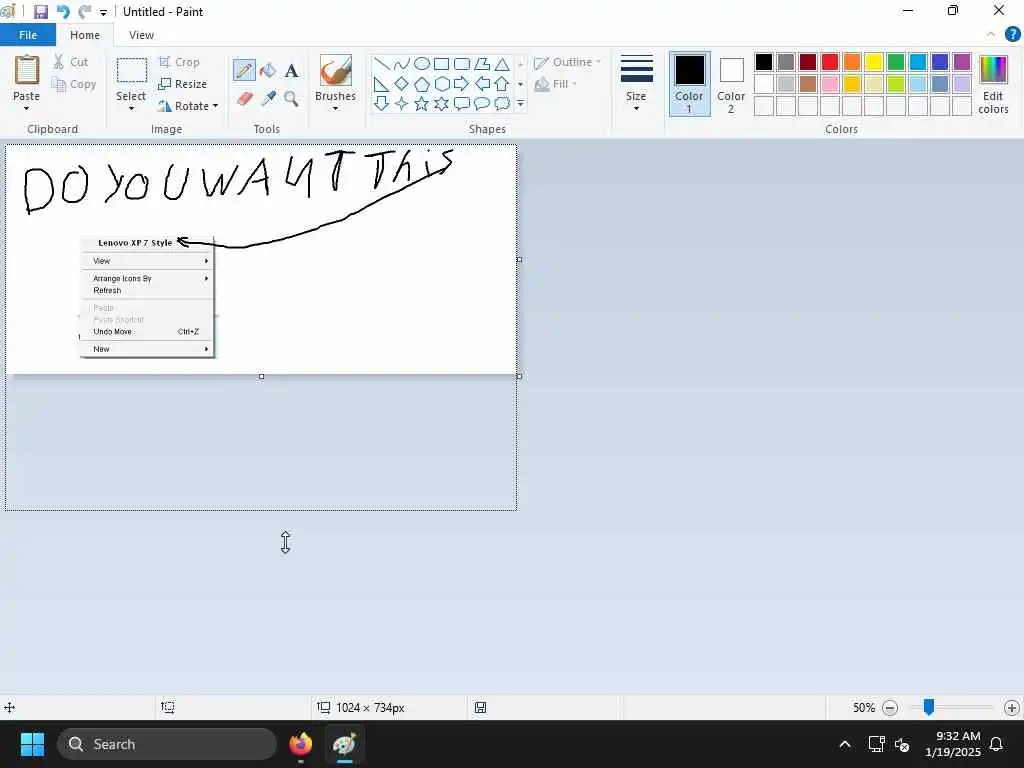Pick the yellow color swatch
The height and width of the screenshot is (768, 1024).
(874, 62)
